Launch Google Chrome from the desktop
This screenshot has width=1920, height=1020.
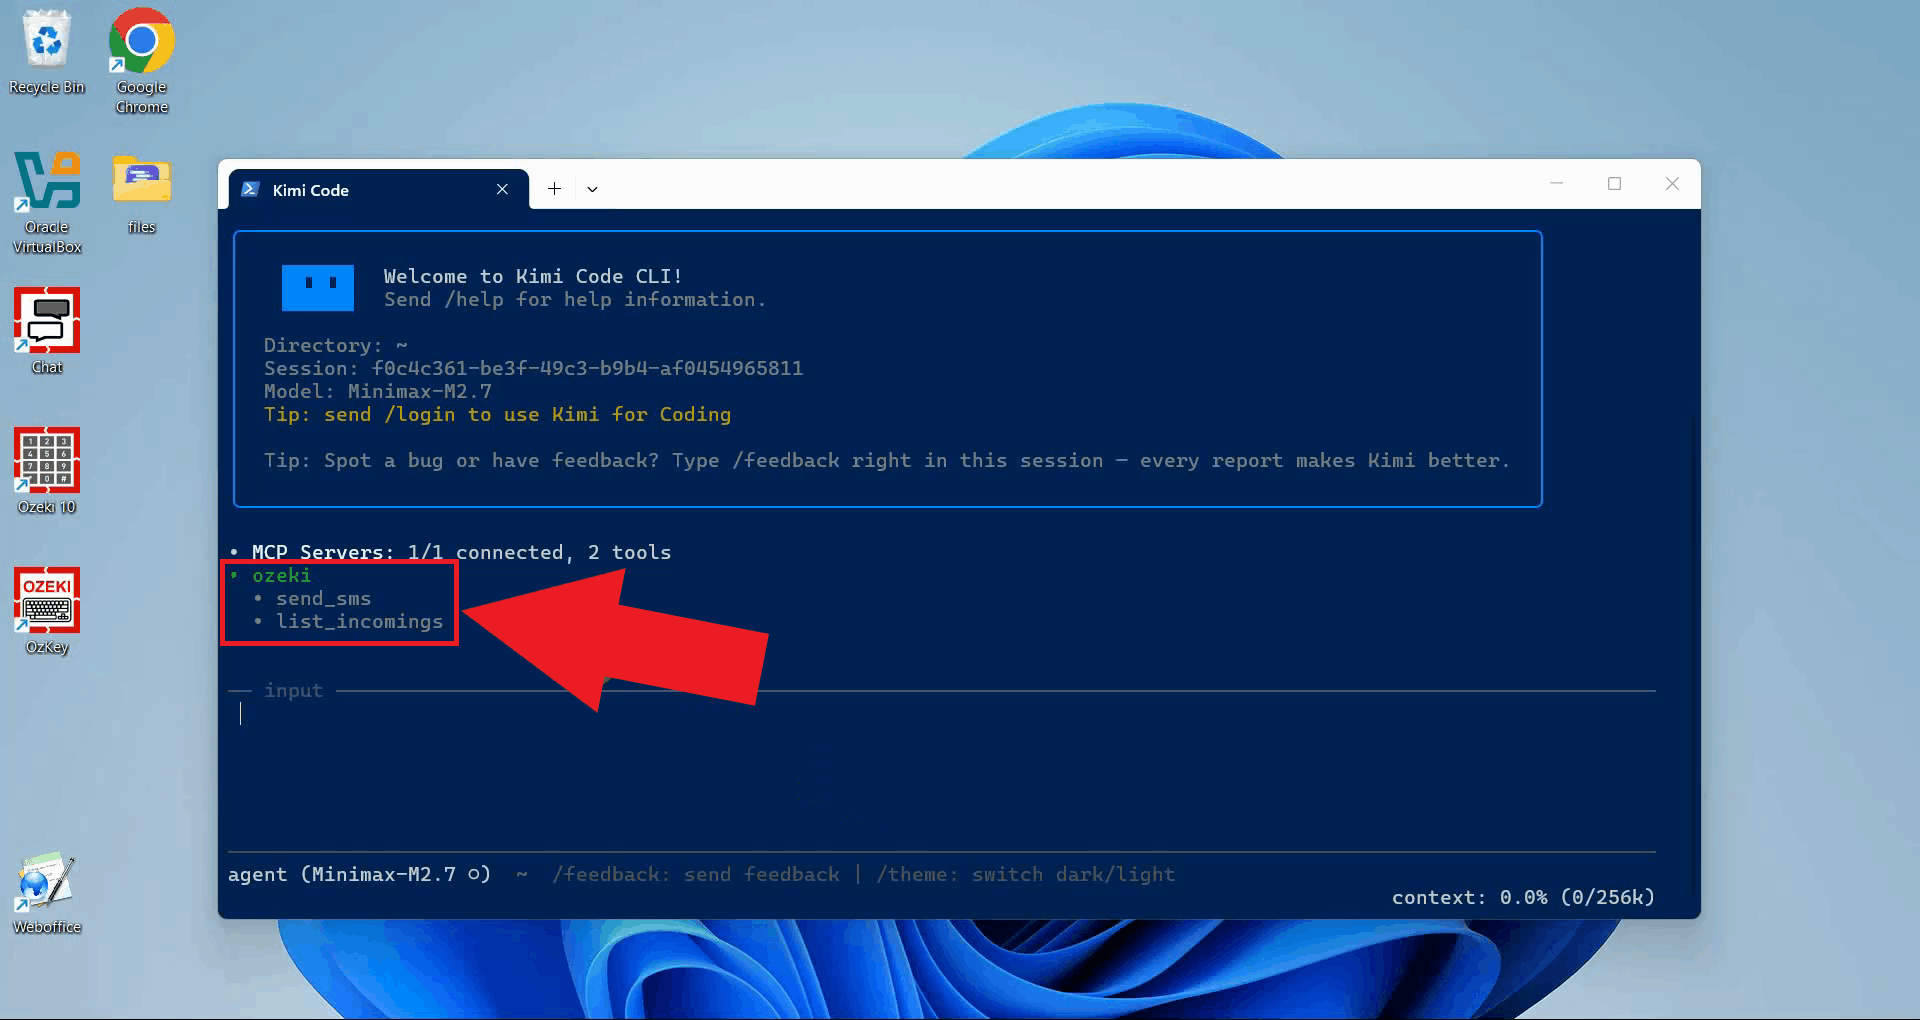[x=141, y=60]
